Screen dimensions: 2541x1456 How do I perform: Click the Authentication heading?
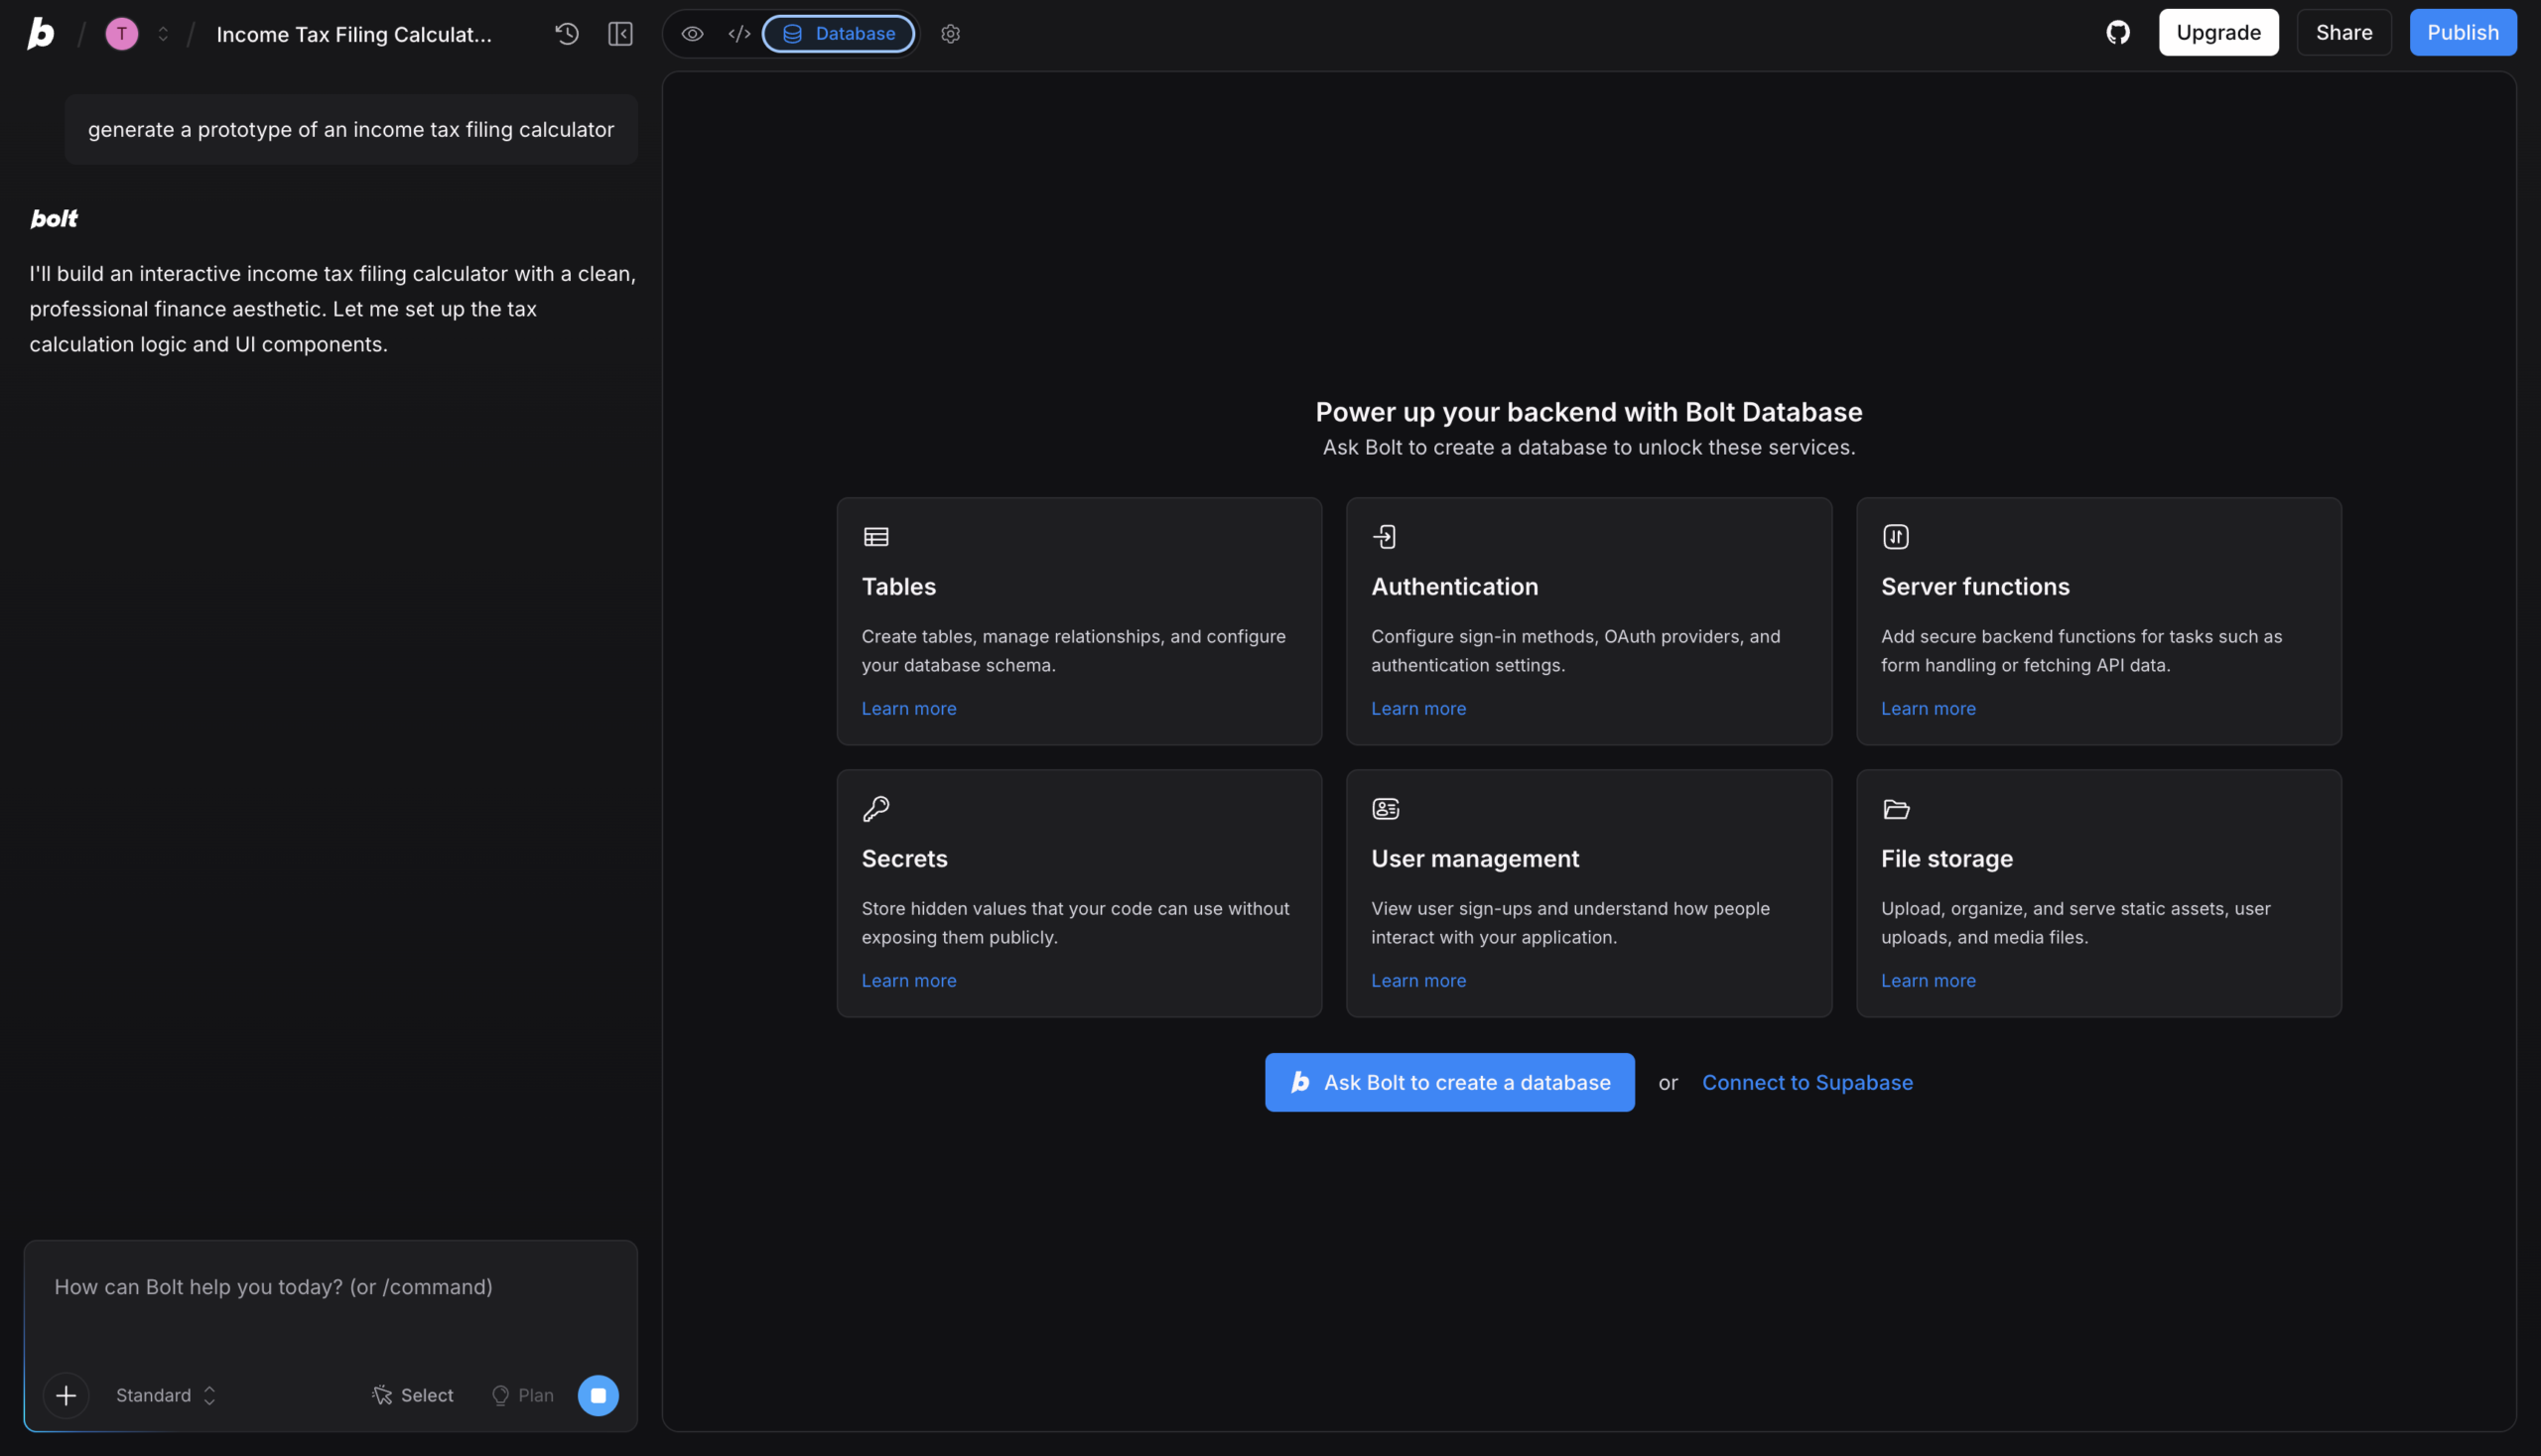[1454, 587]
